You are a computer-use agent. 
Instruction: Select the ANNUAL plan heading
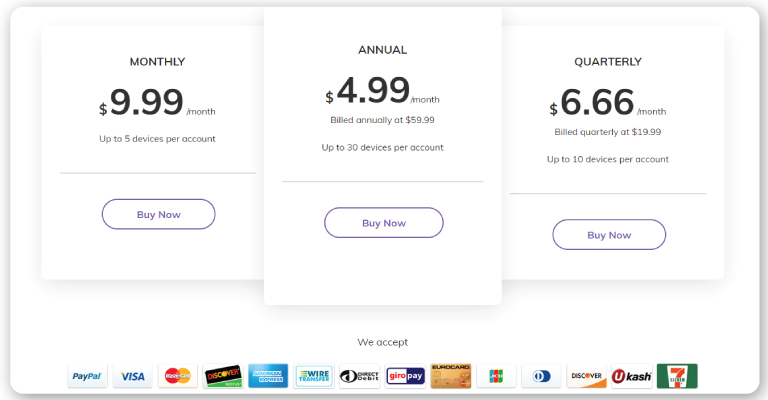[383, 50]
